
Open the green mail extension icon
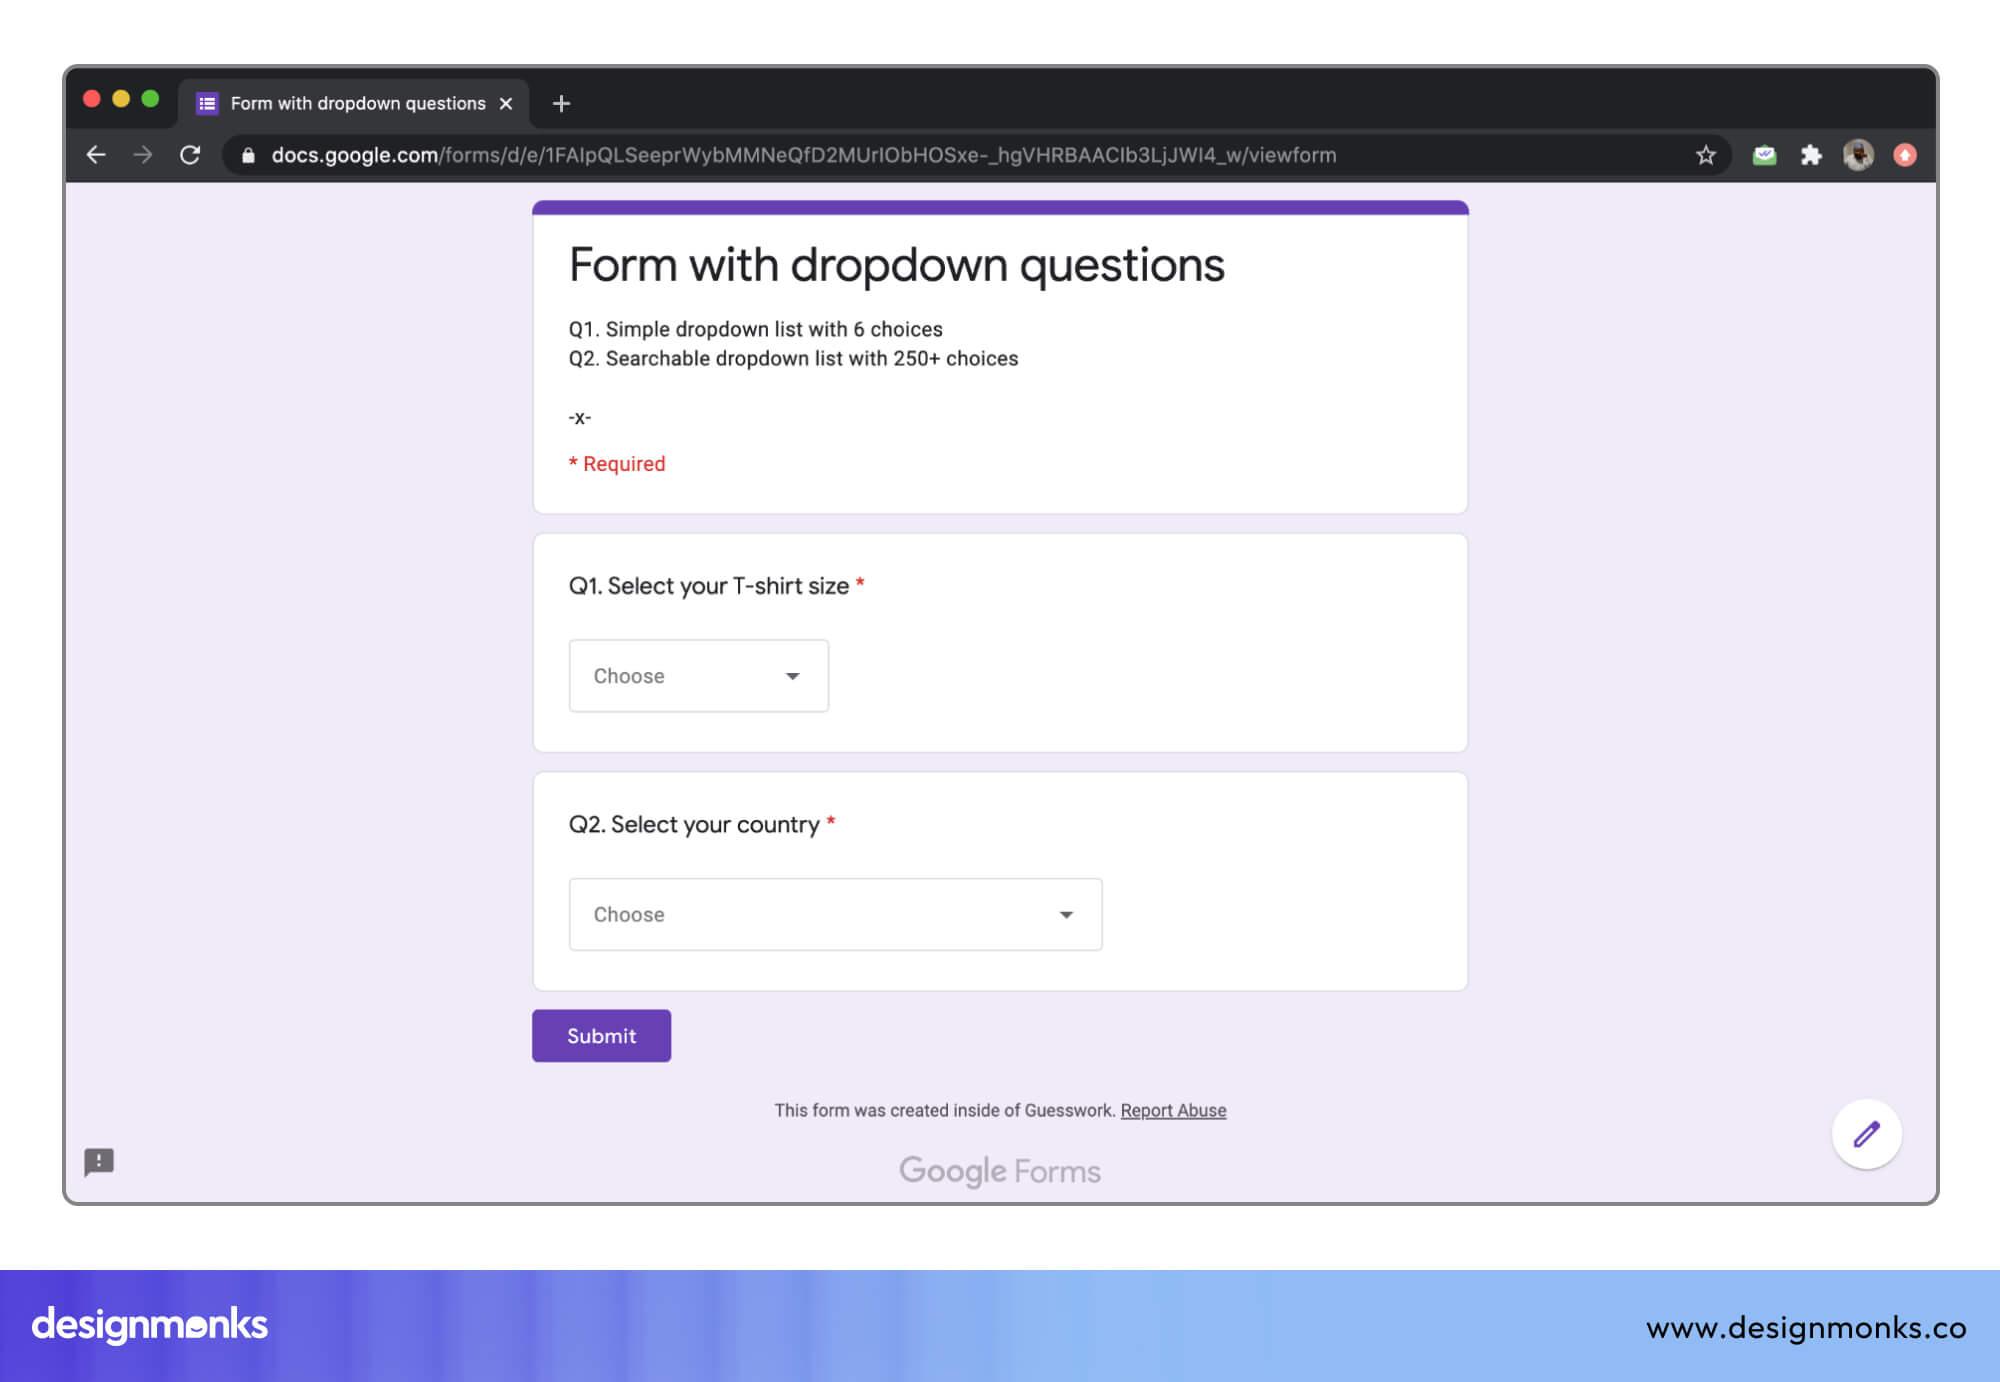[x=1764, y=155]
